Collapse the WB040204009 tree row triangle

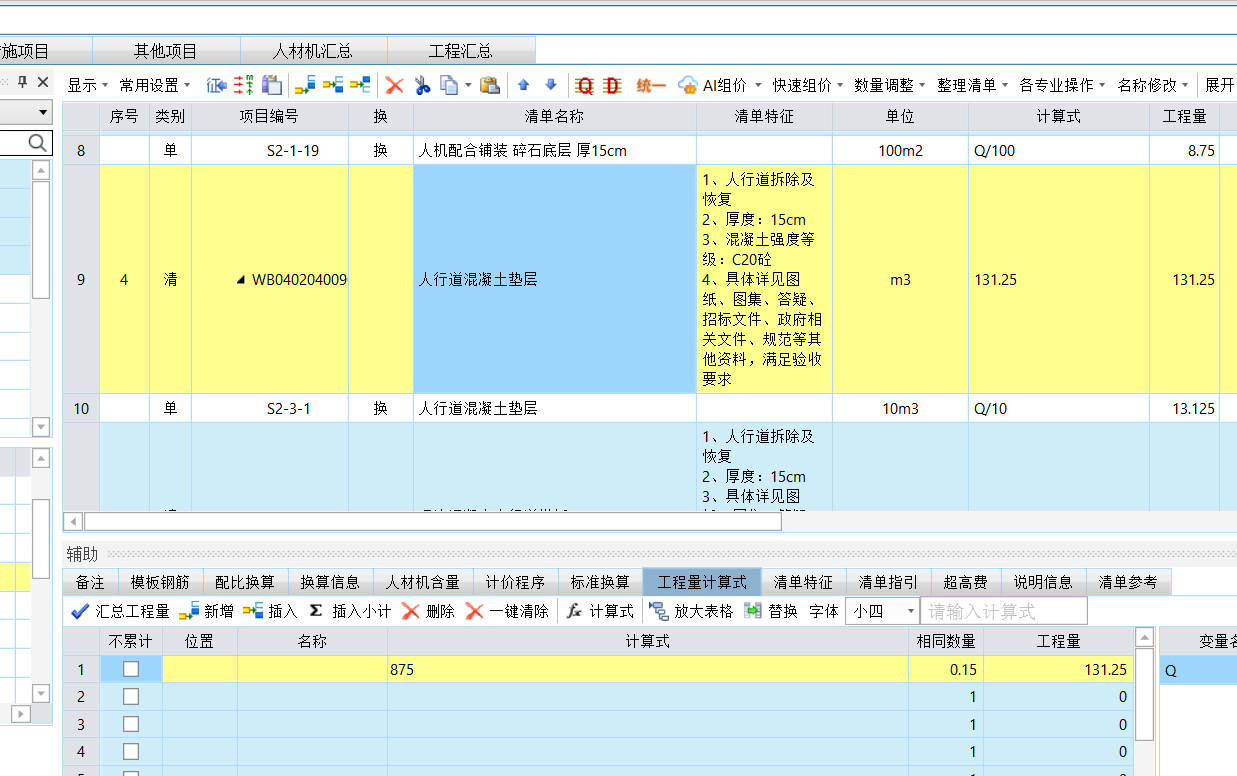[240, 280]
